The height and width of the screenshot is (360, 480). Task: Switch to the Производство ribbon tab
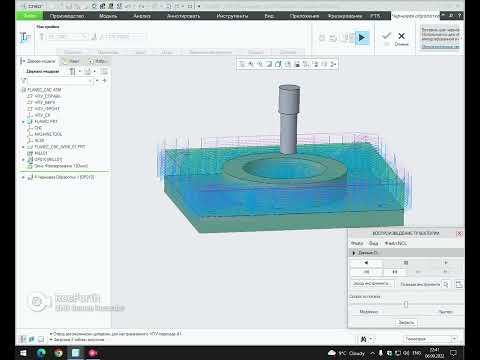coord(67,16)
